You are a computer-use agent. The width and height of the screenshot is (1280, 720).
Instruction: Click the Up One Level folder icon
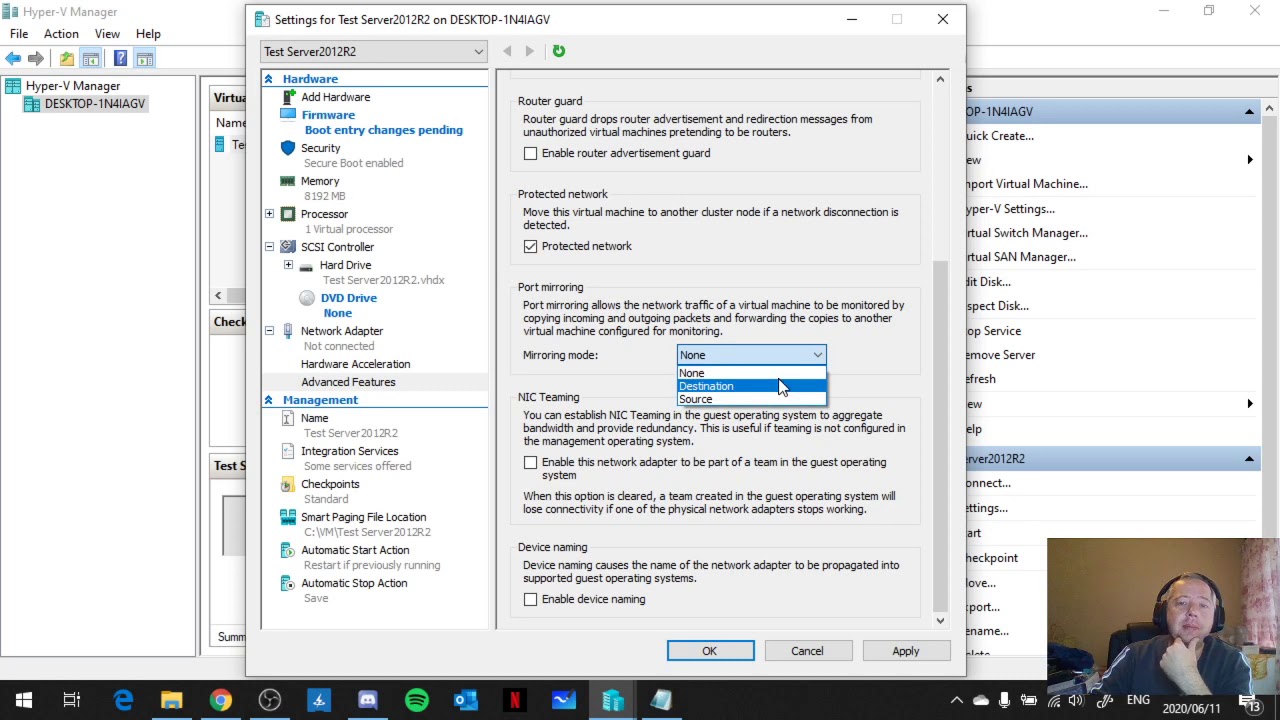click(x=66, y=59)
